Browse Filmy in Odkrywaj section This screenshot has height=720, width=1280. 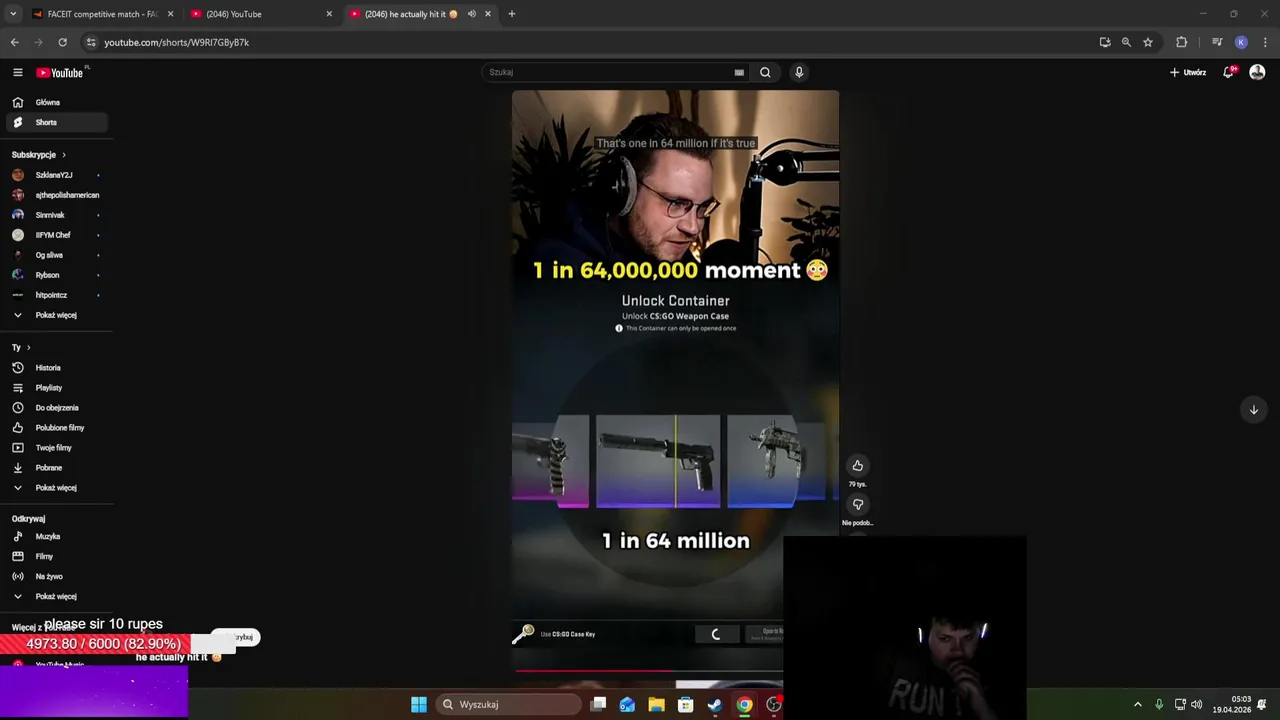click(58, 556)
